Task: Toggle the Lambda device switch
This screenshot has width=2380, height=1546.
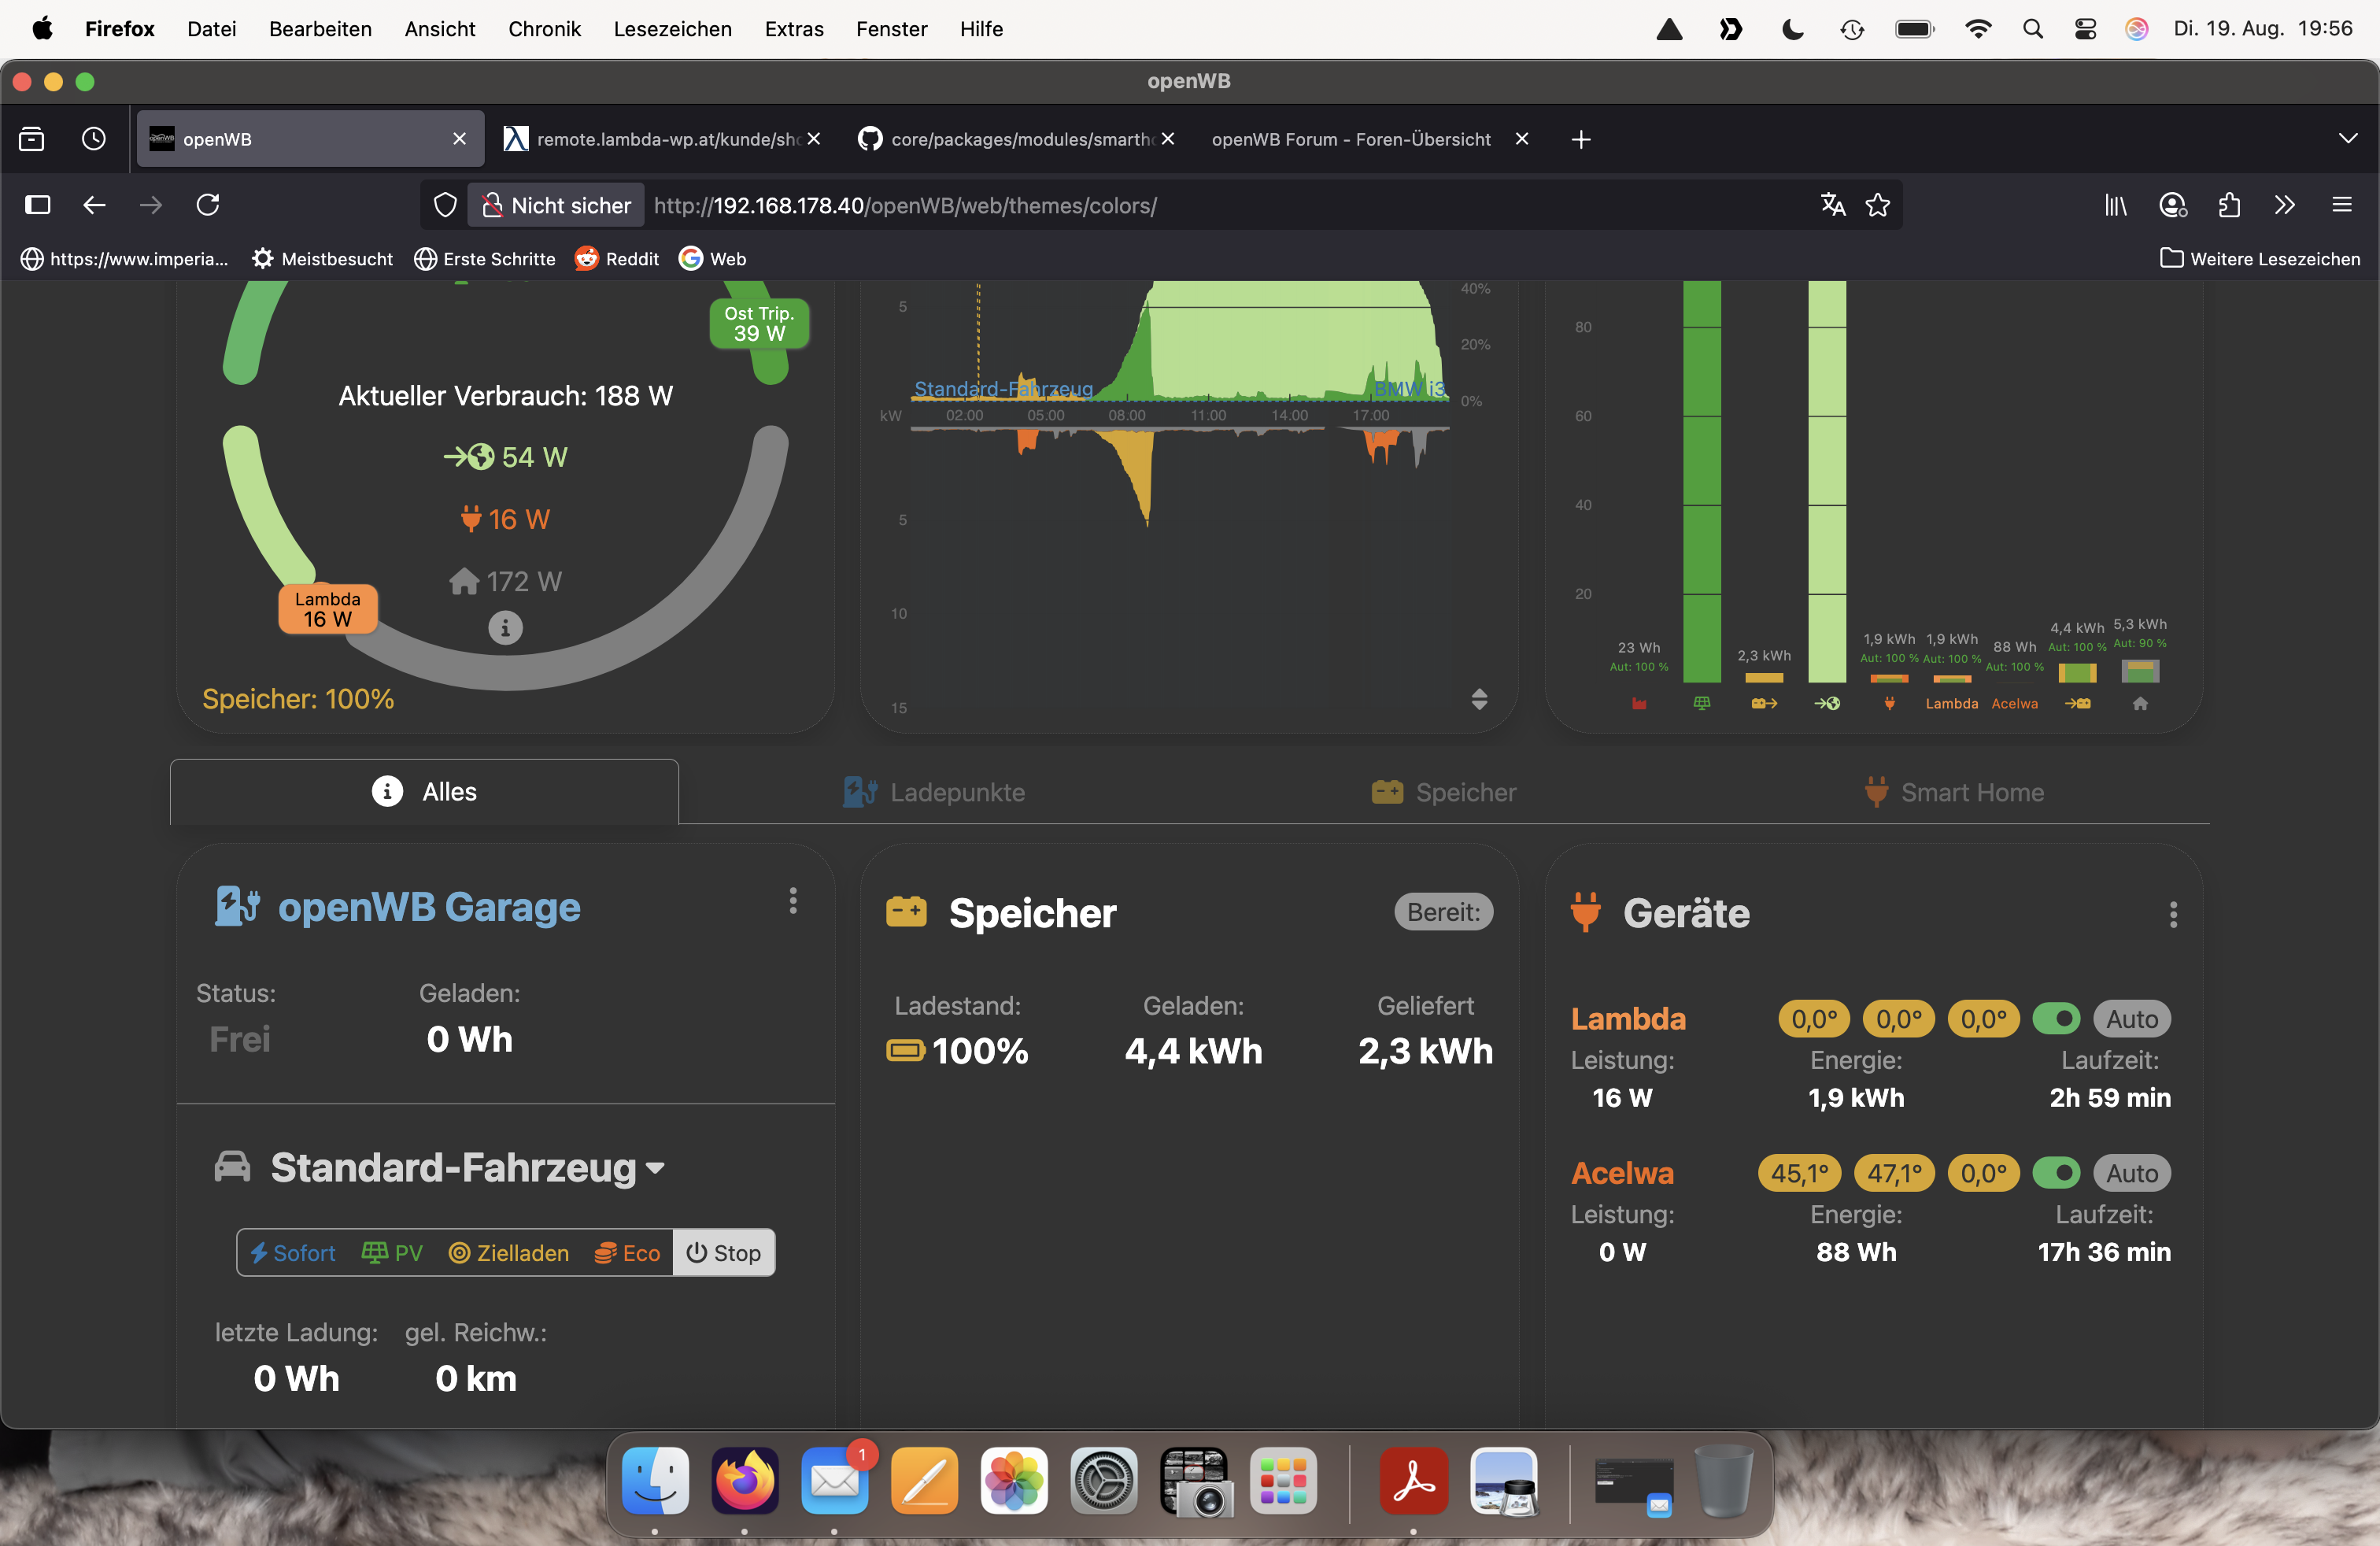Action: [2055, 1019]
